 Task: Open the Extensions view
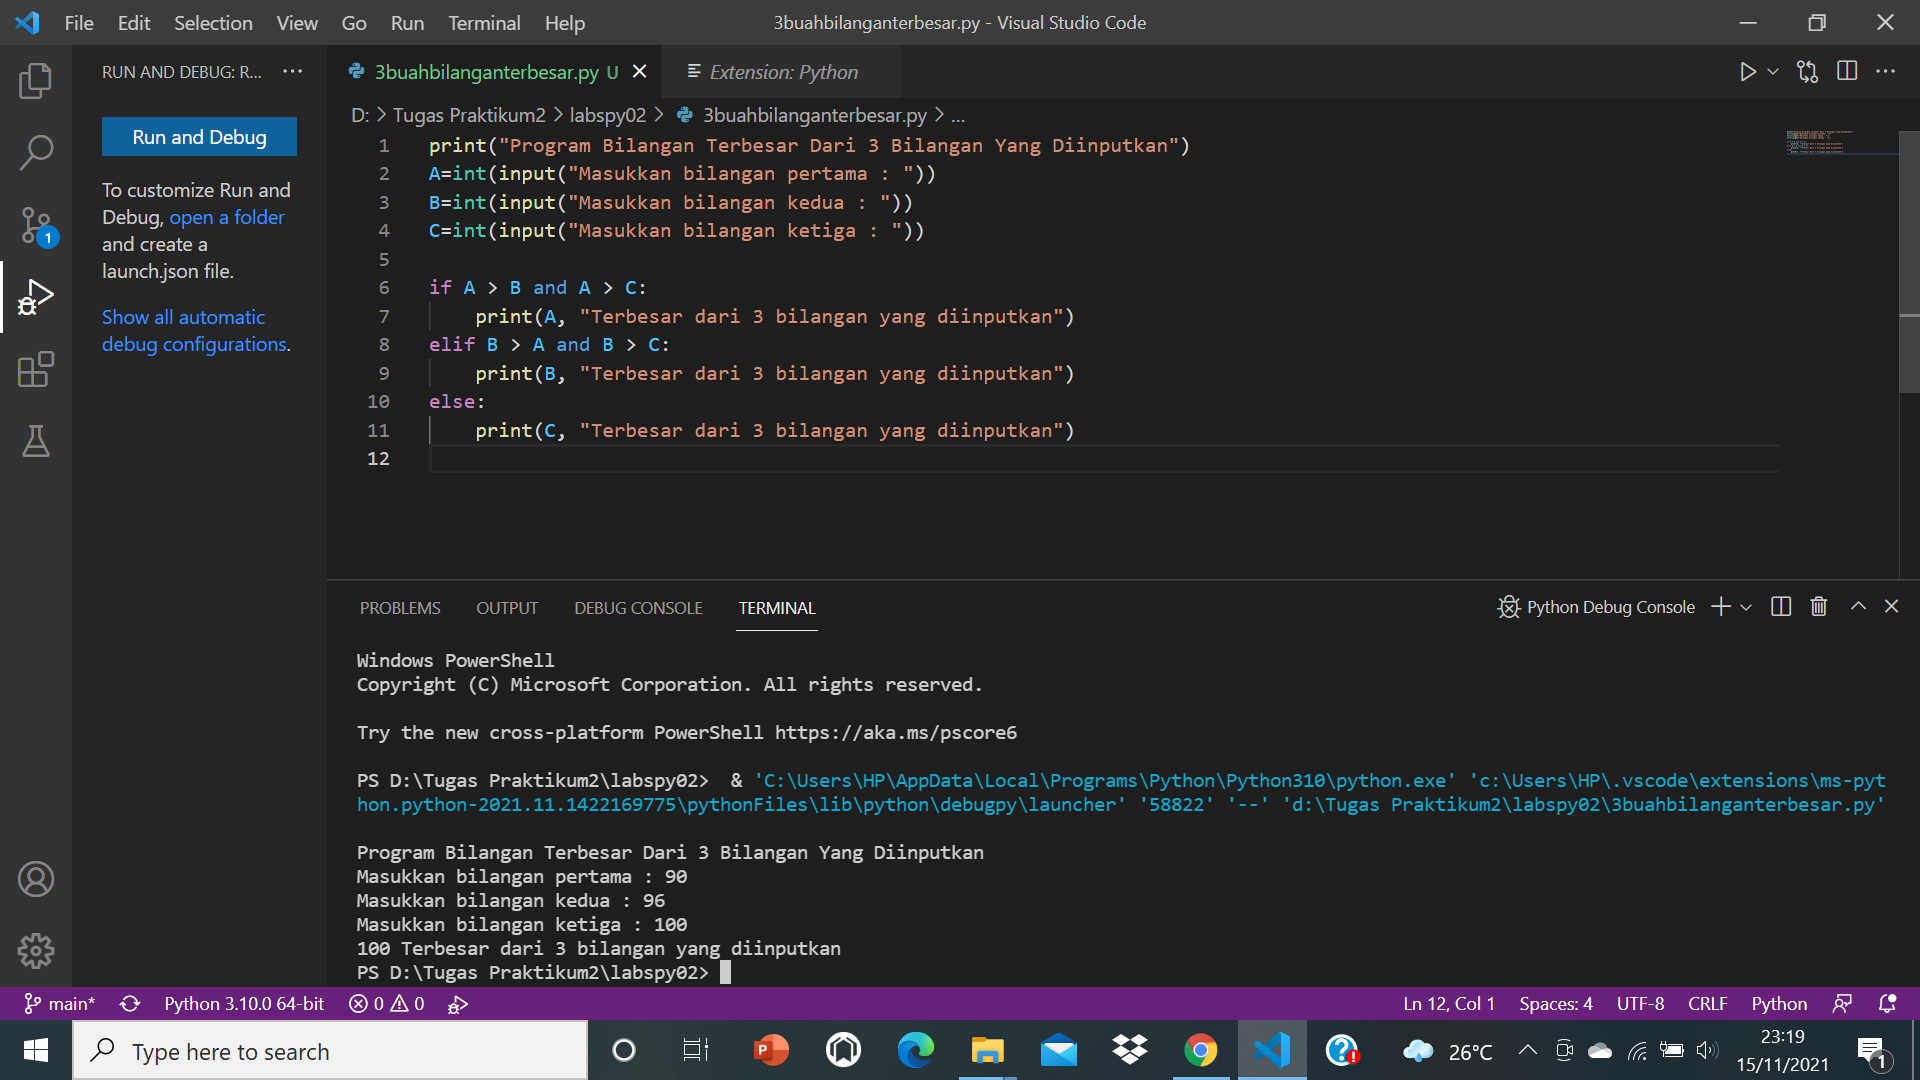[36, 369]
